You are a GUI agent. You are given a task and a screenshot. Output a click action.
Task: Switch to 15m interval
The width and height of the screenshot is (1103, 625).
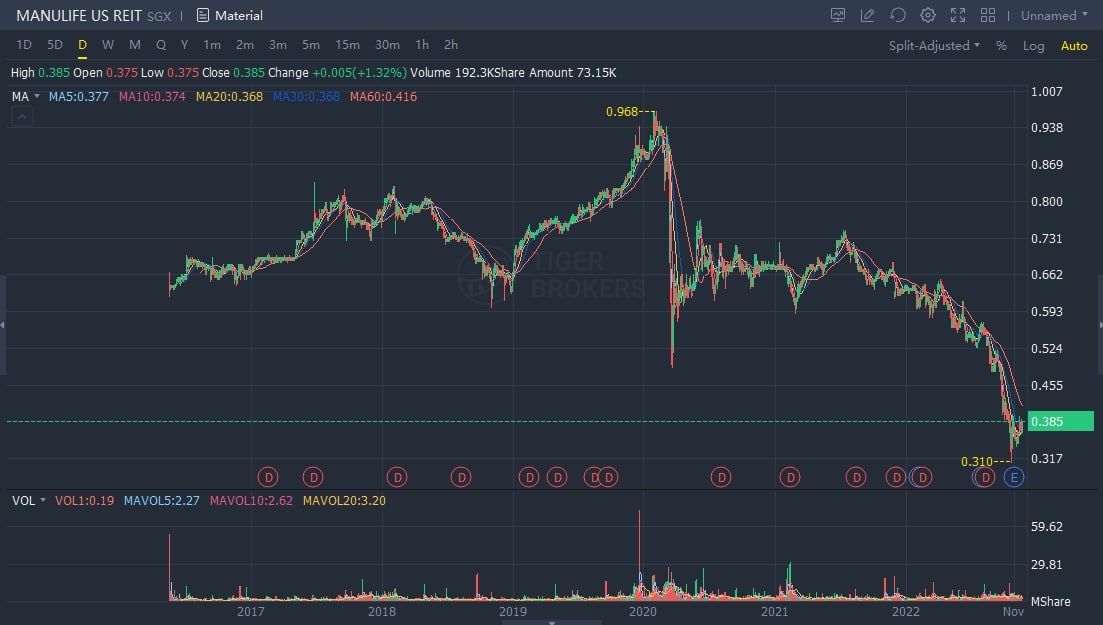coord(348,44)
